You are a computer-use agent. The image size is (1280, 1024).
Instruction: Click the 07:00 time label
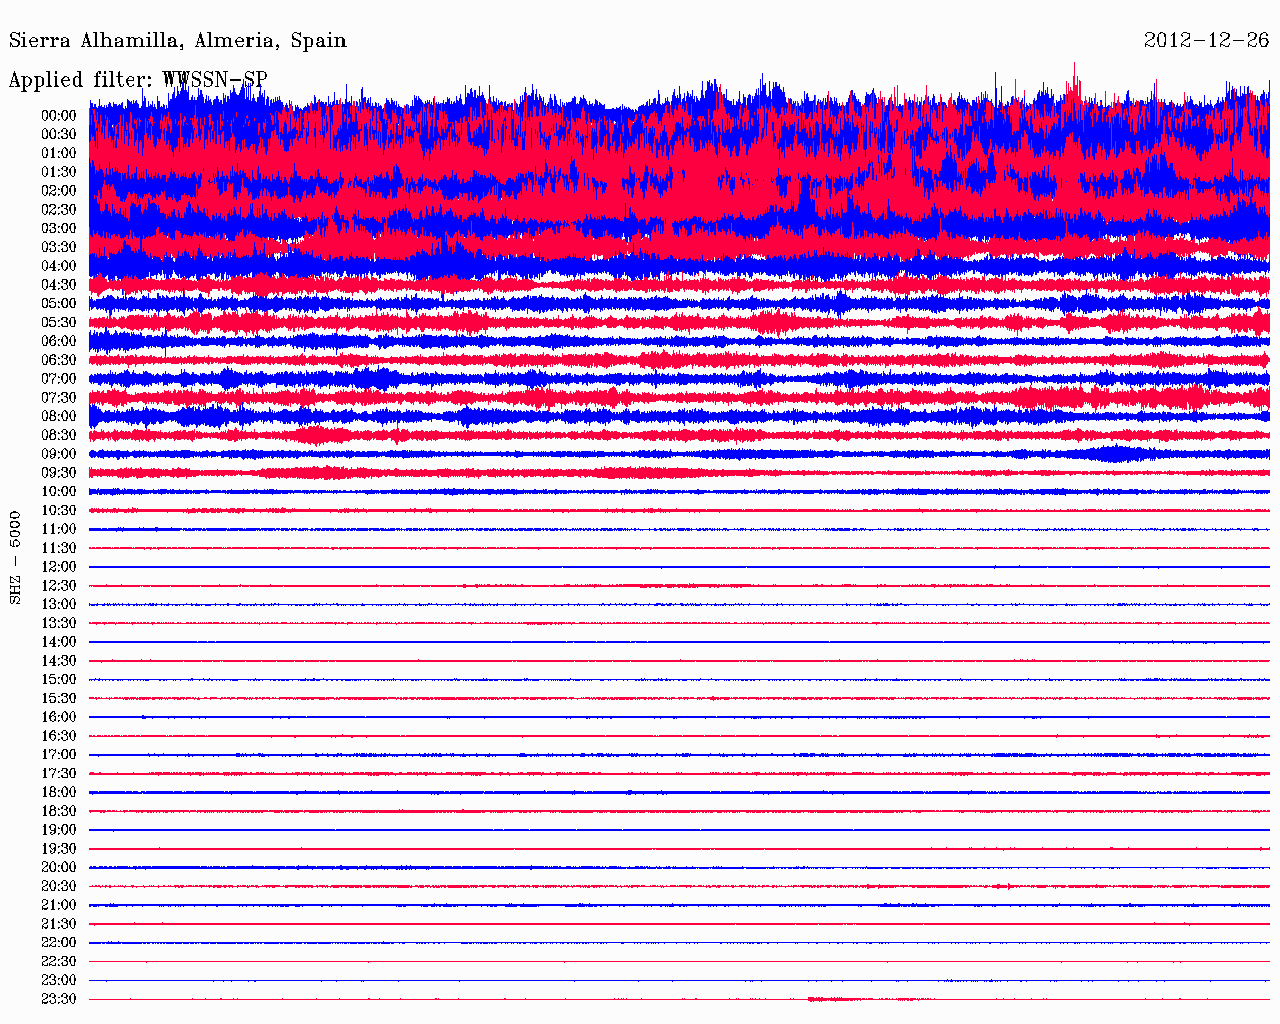pyautogui.click(x=59, y=379)
